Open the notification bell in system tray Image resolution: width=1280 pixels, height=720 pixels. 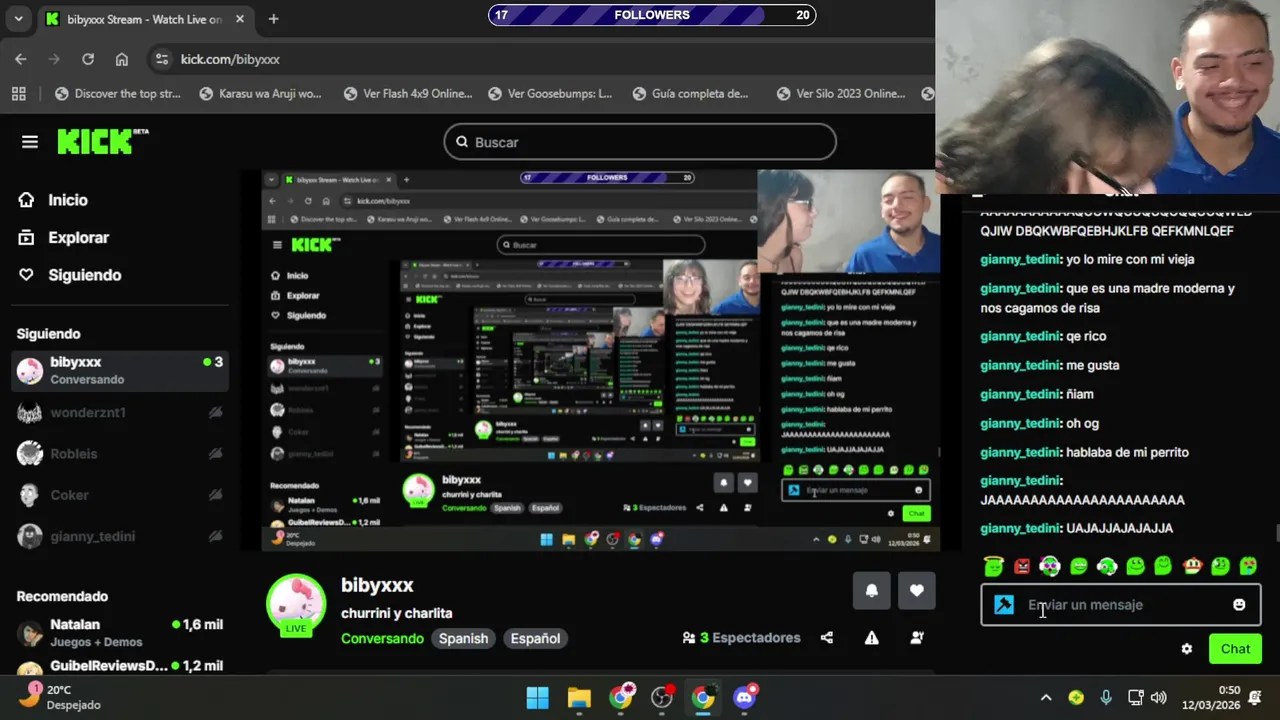(1256, 698)
